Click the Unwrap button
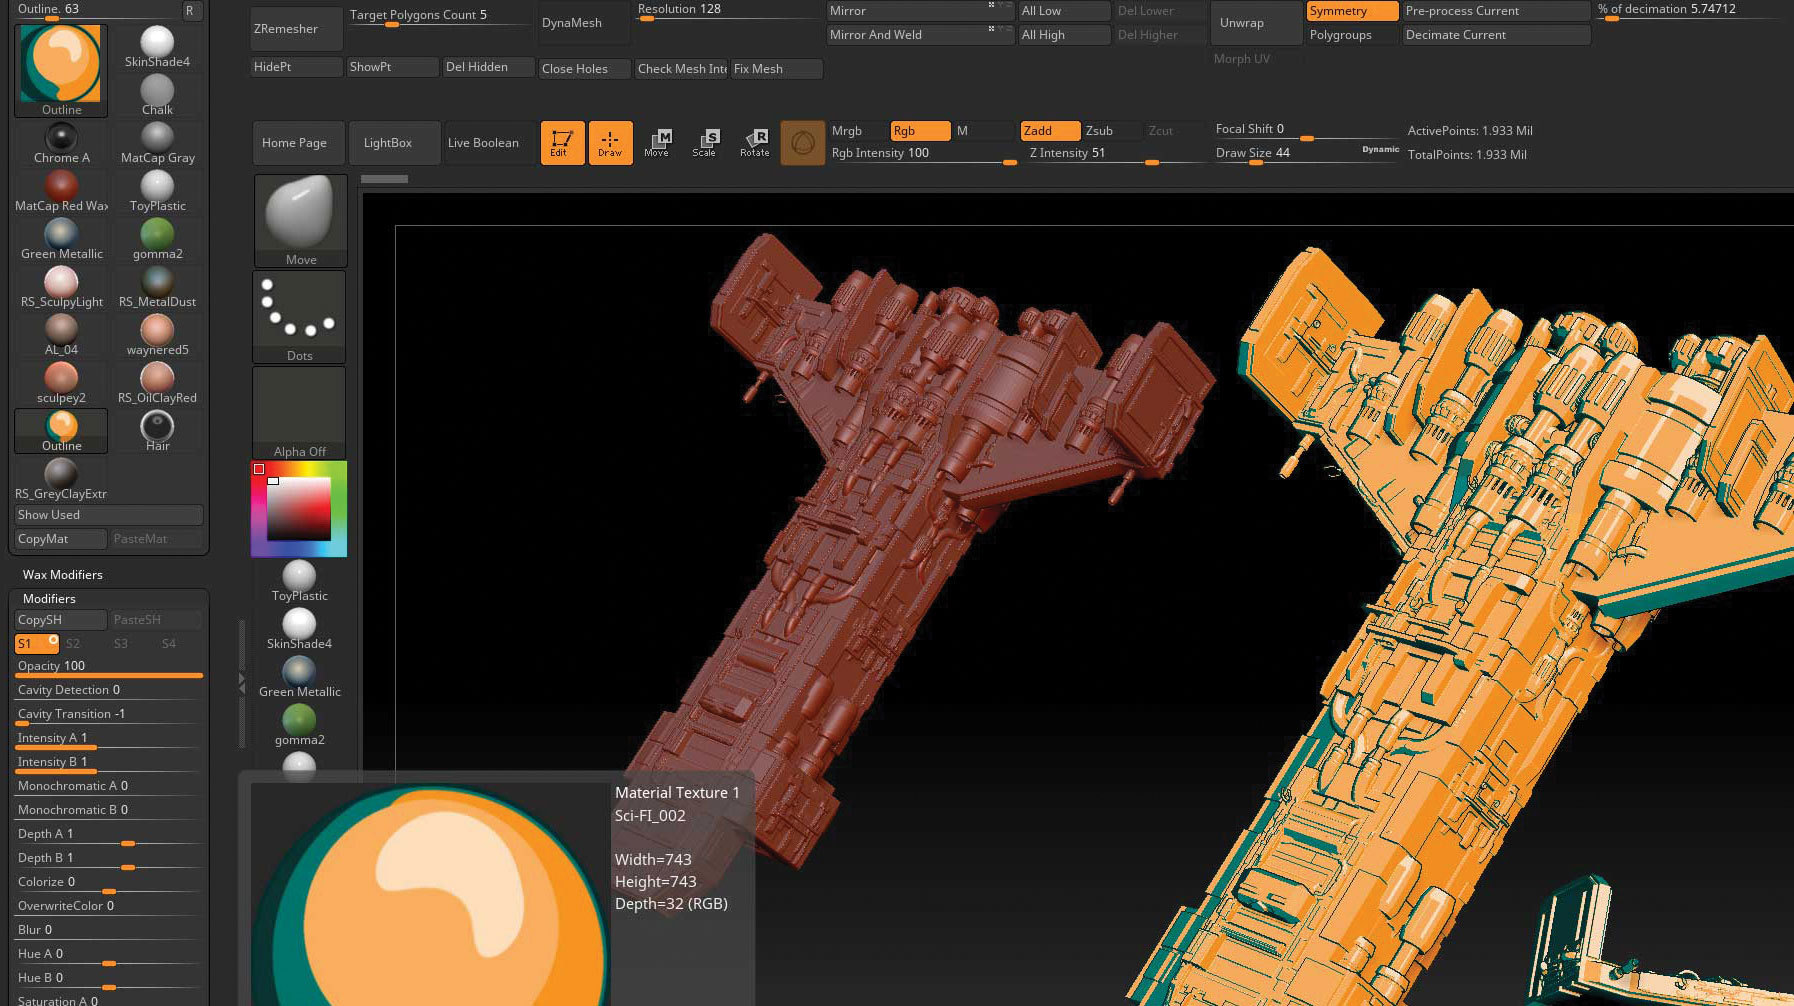The image size is (1794, 1006). 1256,23
